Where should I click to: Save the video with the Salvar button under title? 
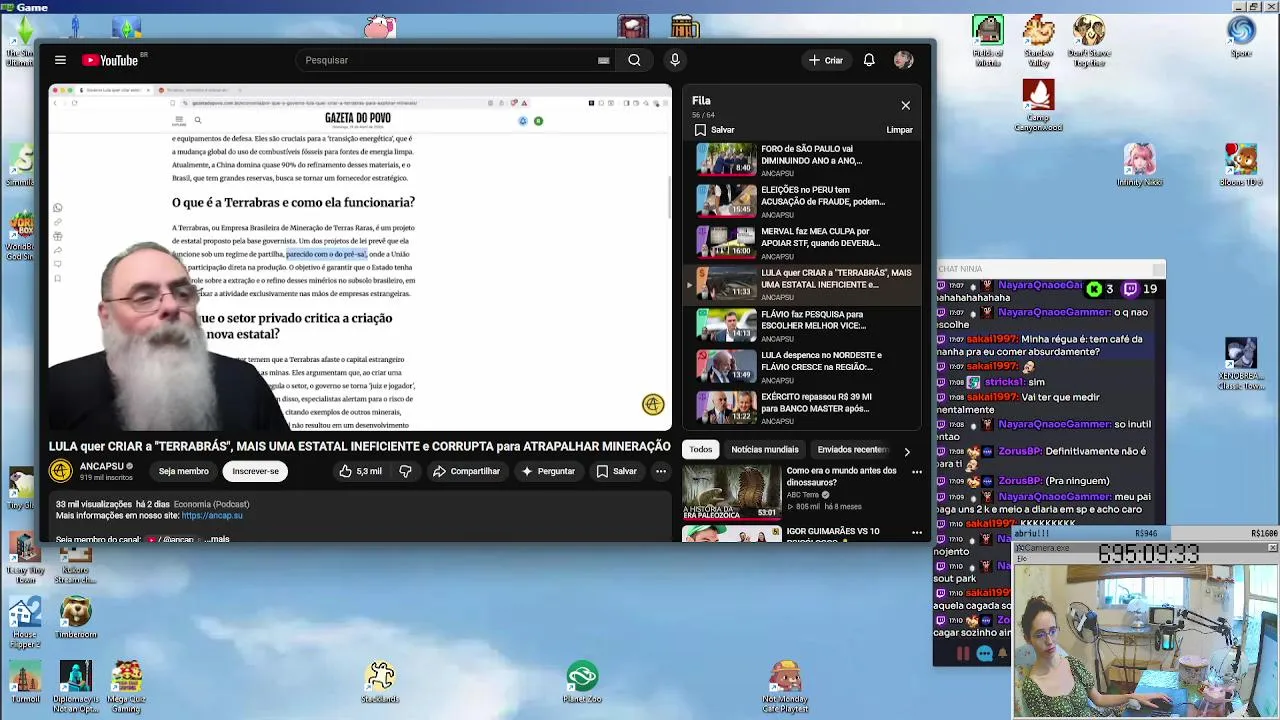coord(616,471)
